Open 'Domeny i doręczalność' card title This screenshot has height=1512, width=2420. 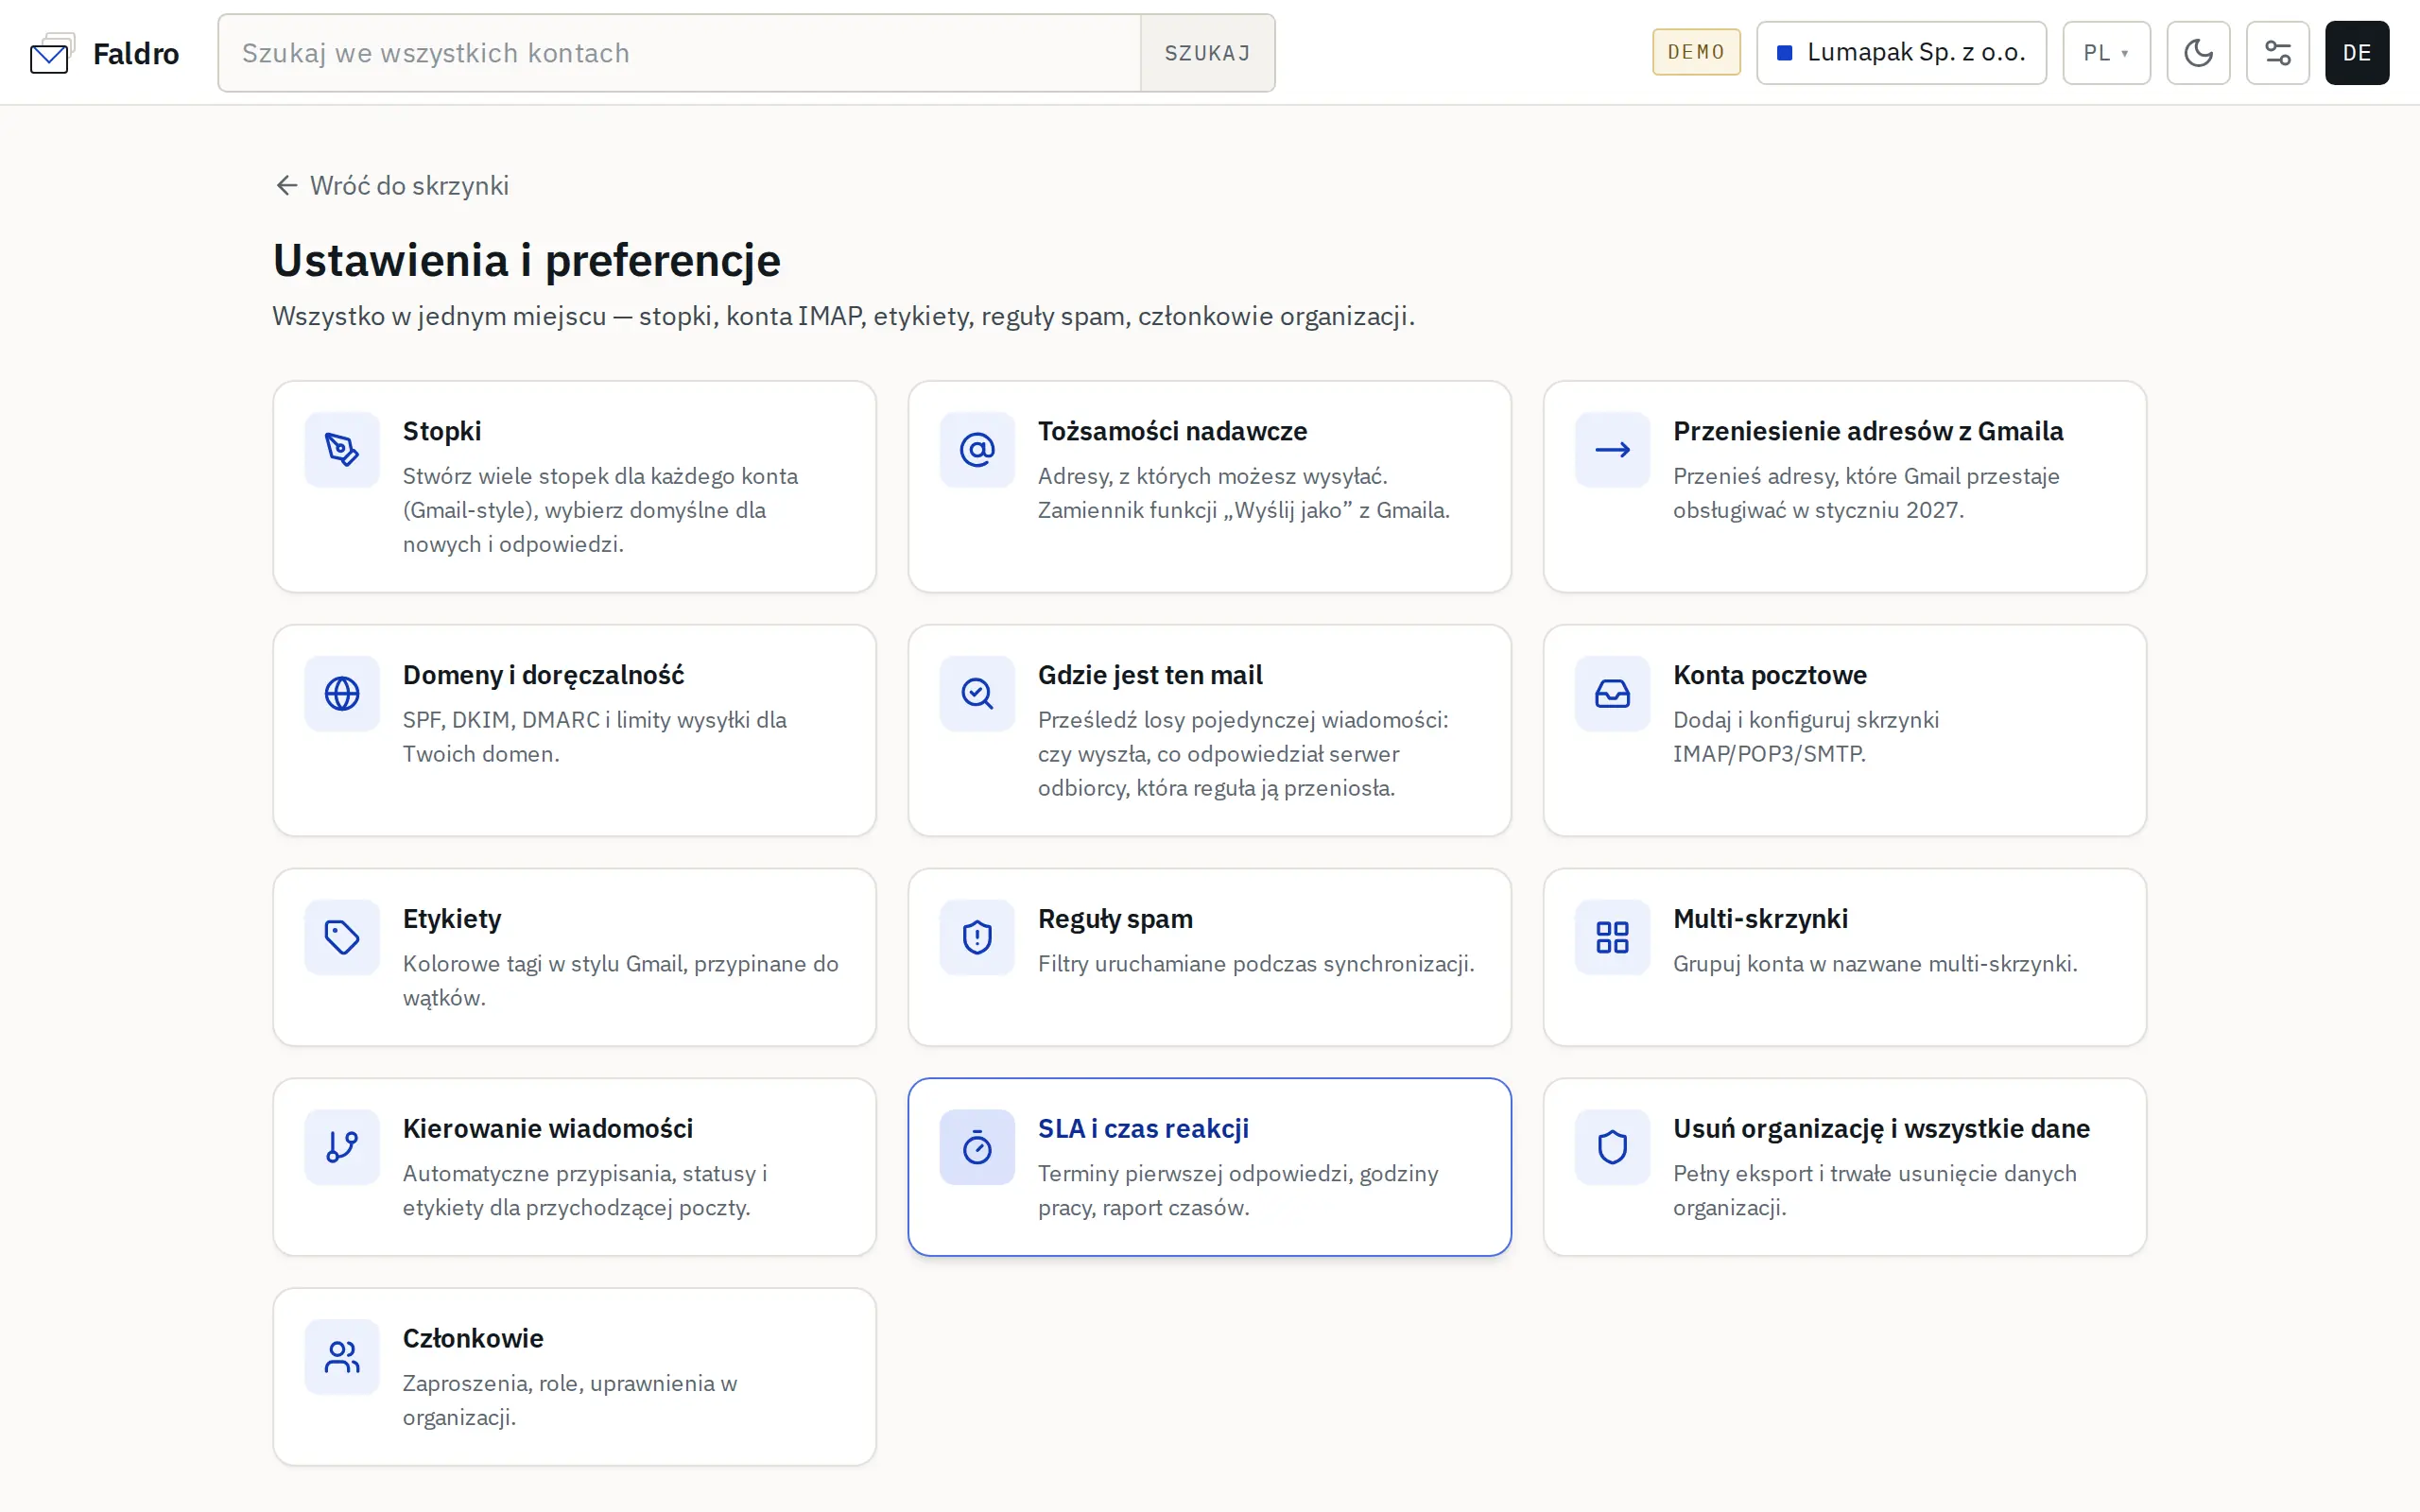pyautogui.click(x=543, y=675)
